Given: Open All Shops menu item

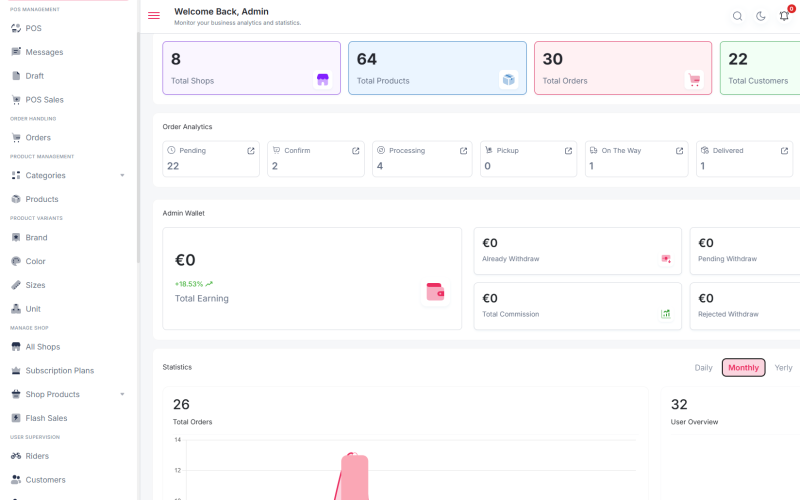Looking at the screenshot, I should tap(43, 346).
